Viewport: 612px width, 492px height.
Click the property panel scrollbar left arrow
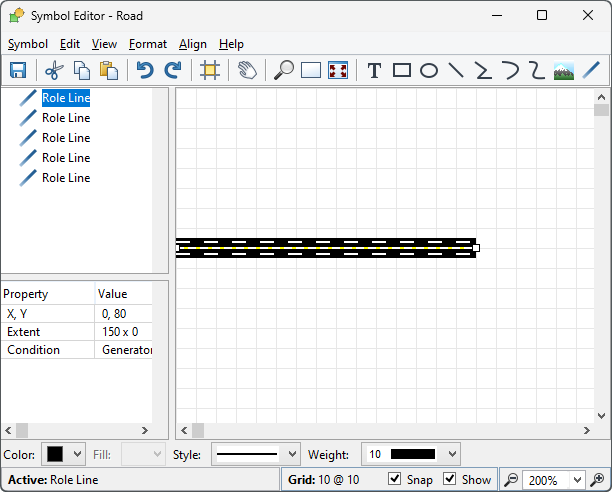pyautogui.click(x=8, y=430)
